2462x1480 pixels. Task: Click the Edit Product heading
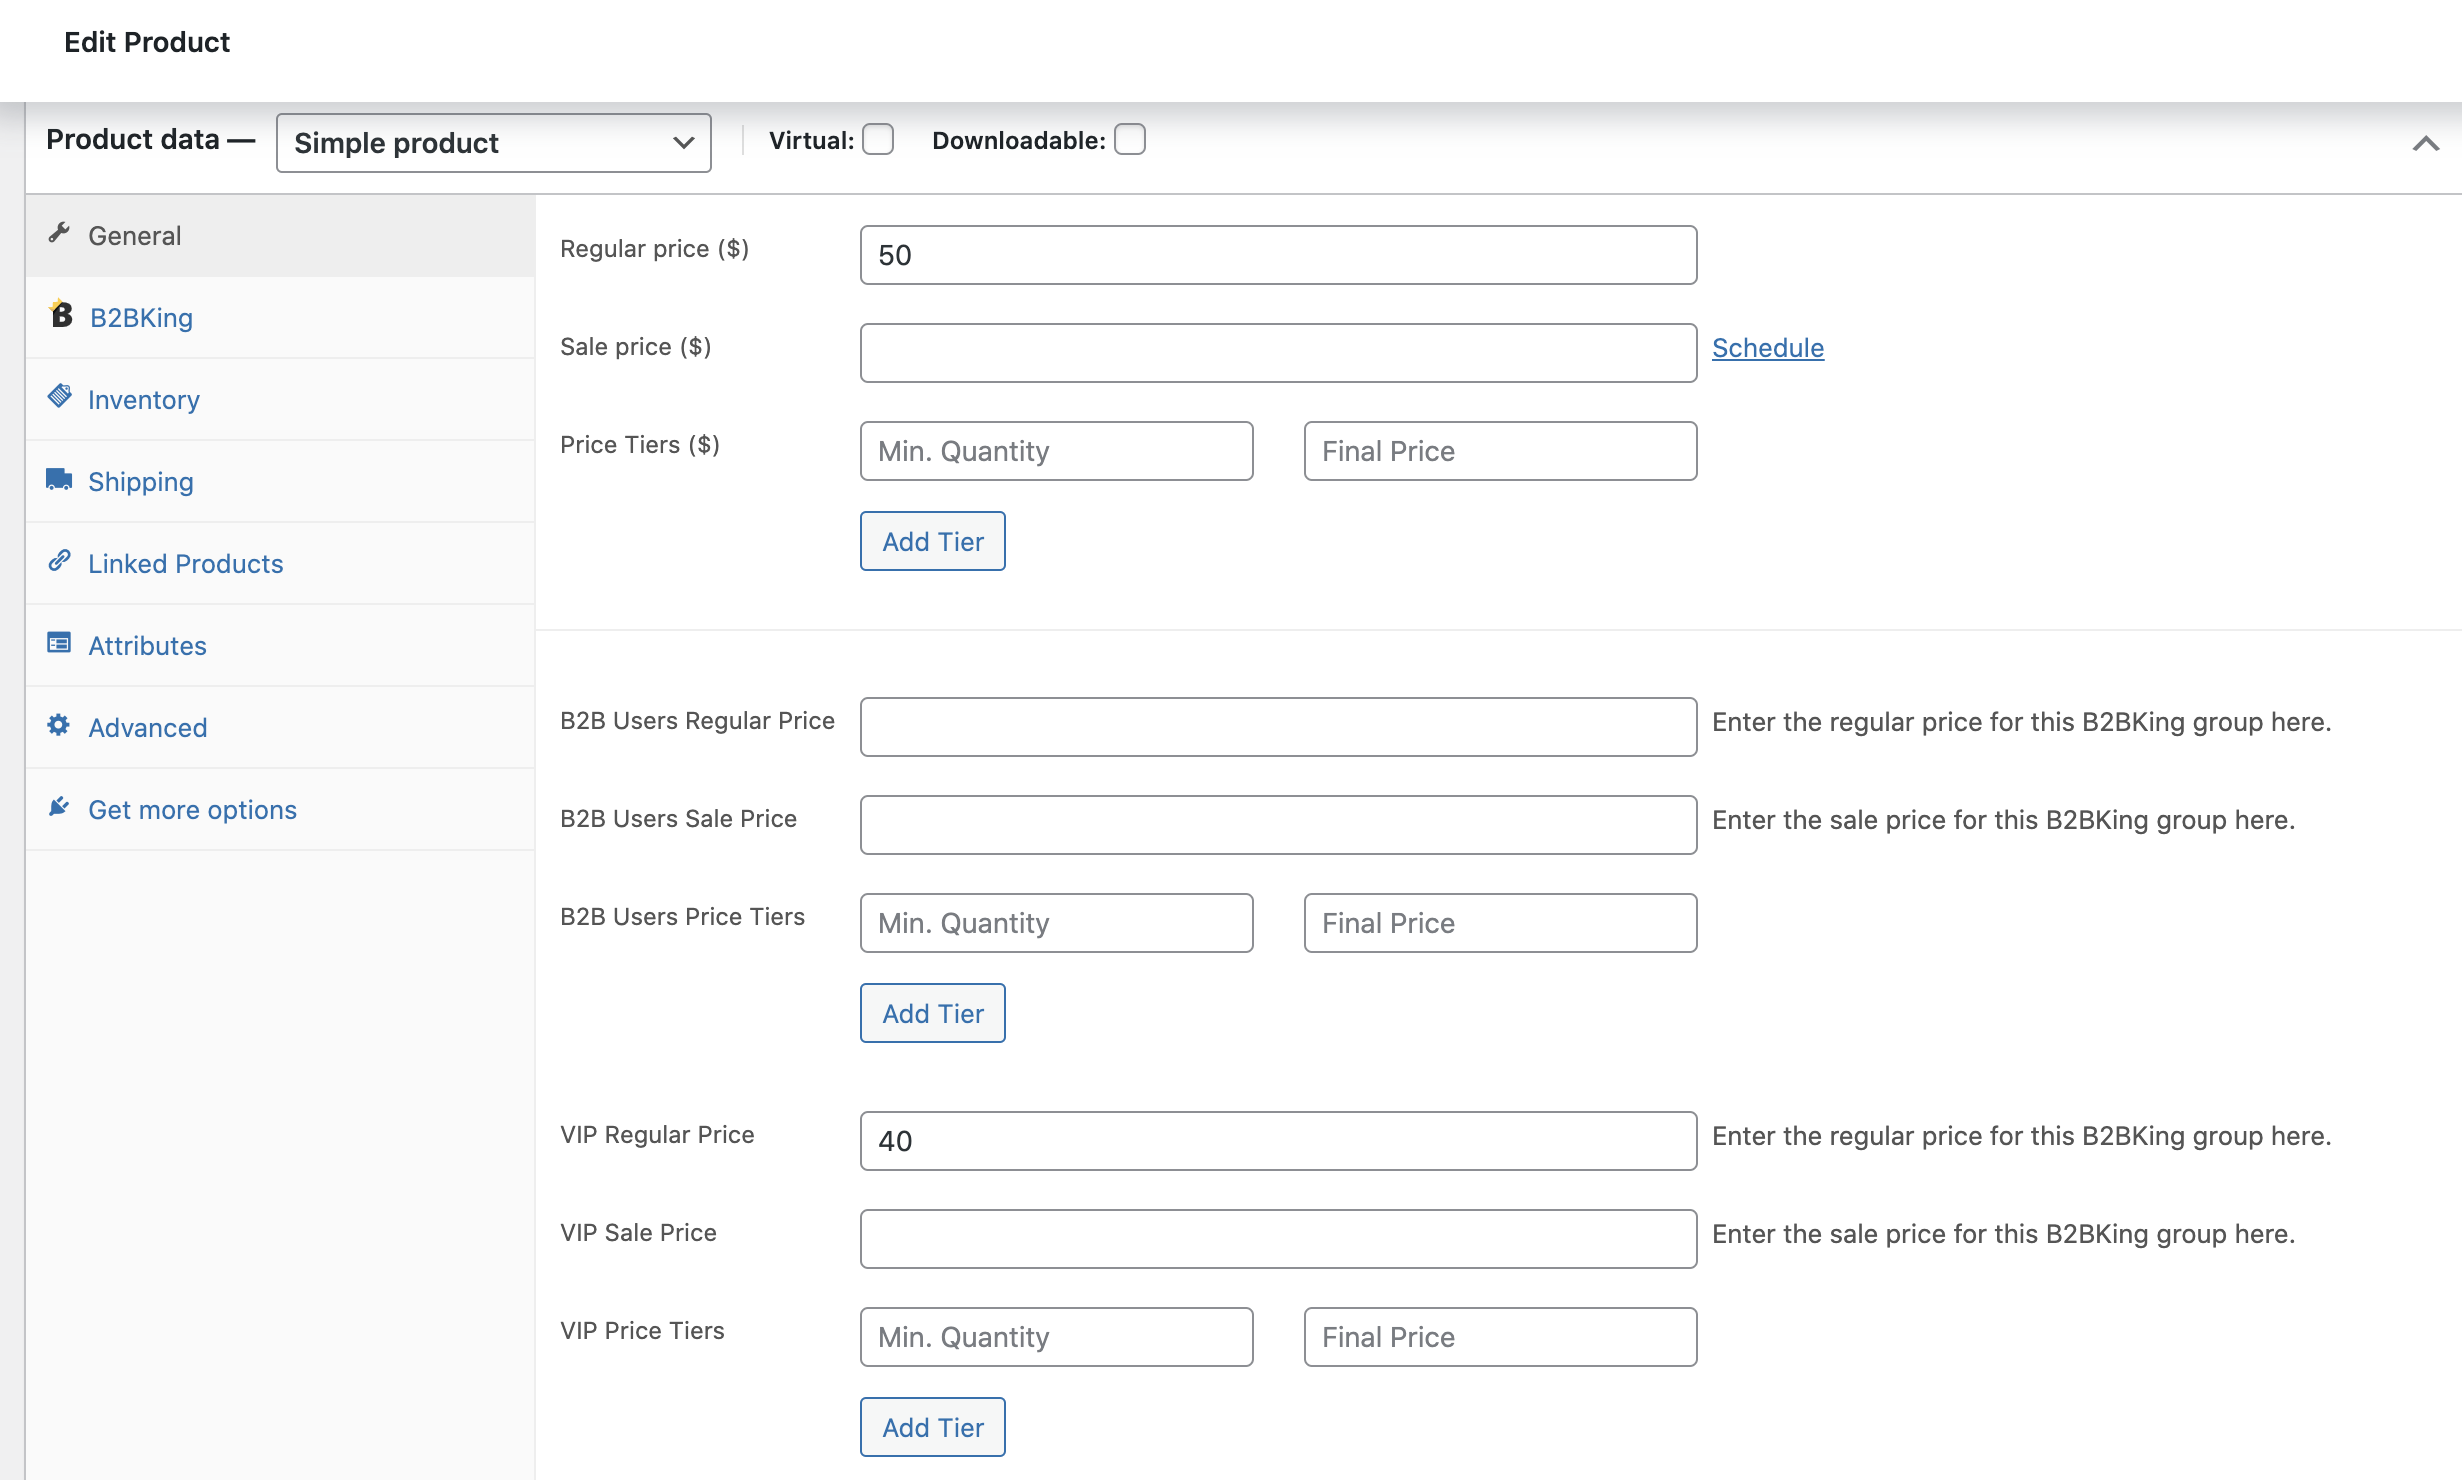pyautogui.click(x=147, y=42)
